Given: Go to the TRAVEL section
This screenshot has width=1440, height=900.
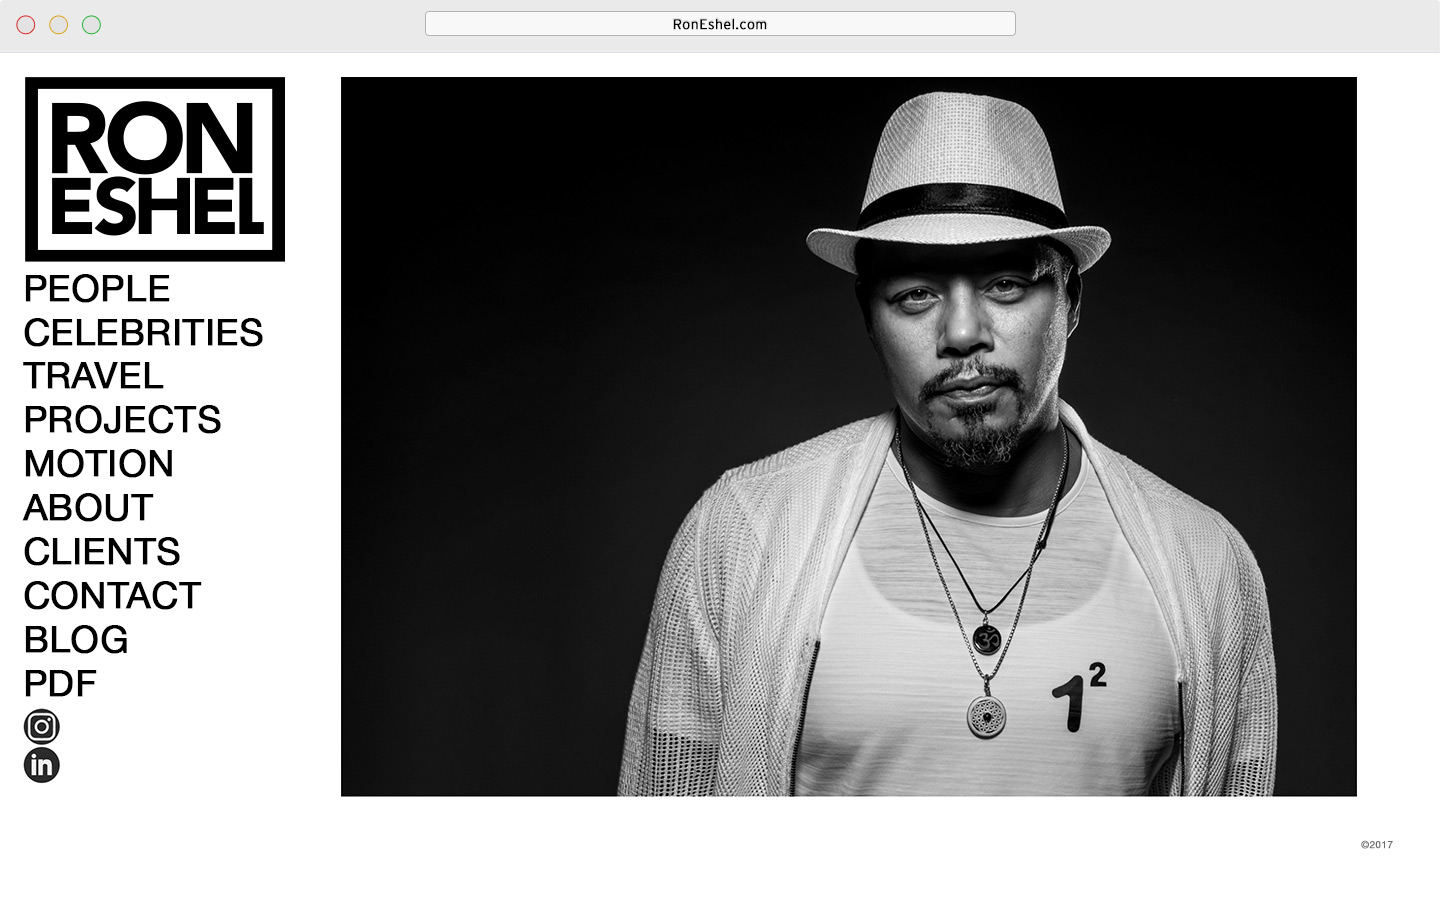Looking at the screenshot, I should coord(94,376).
